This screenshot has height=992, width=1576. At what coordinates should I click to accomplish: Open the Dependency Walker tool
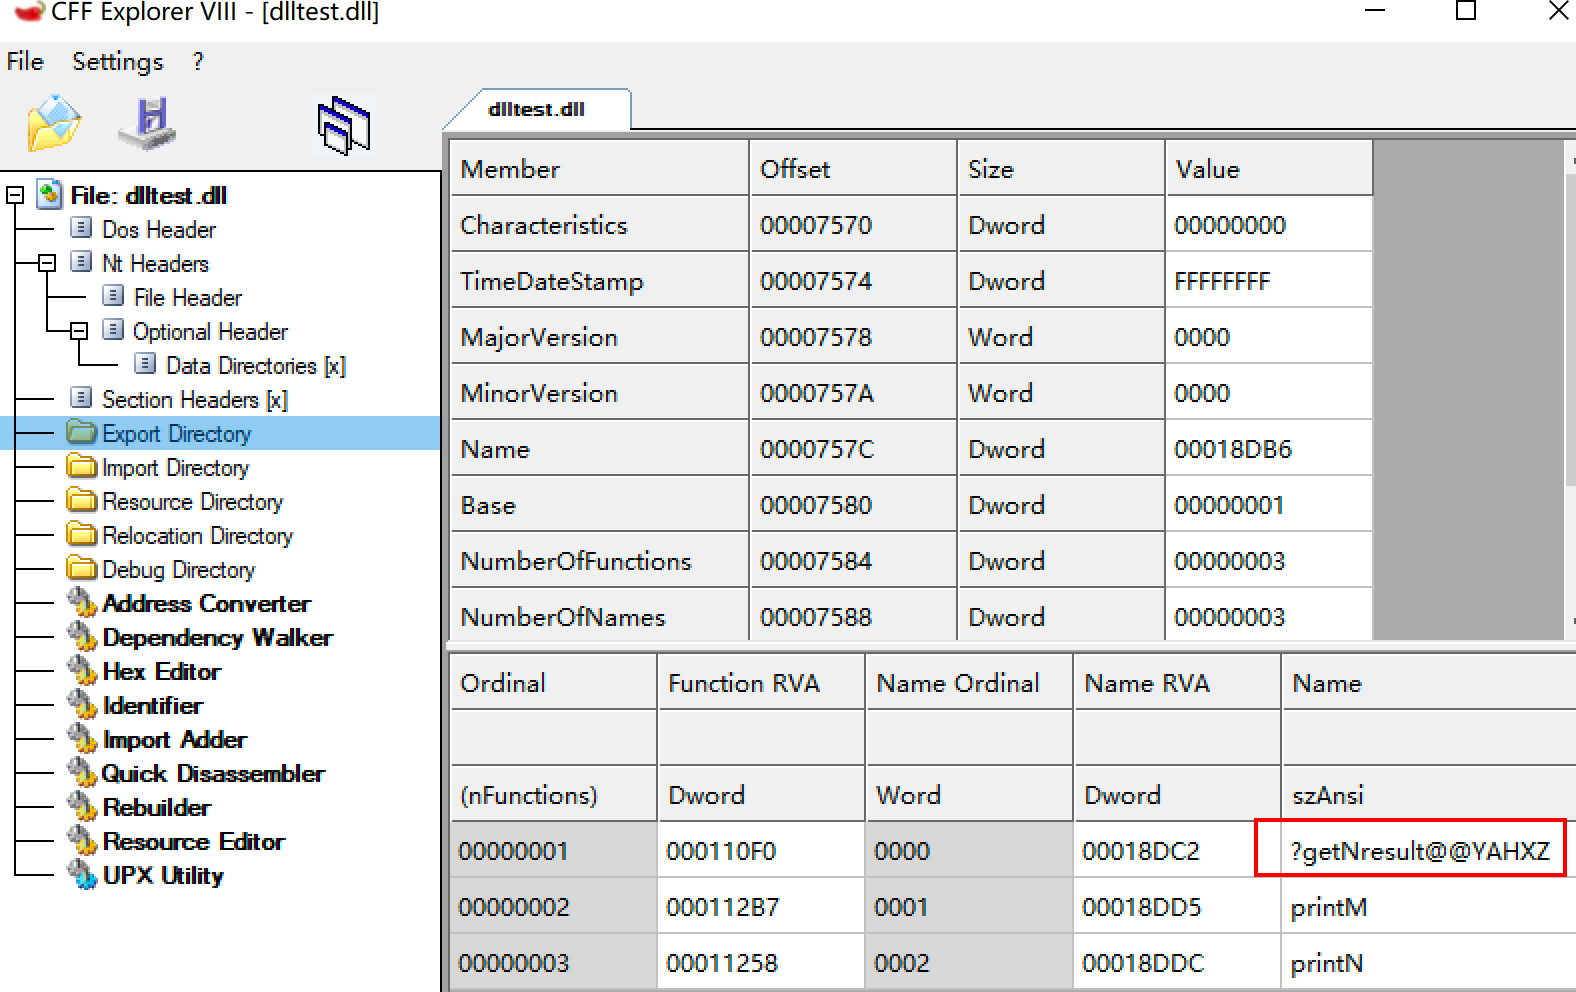pyautogui.click(x=216, y=638)
